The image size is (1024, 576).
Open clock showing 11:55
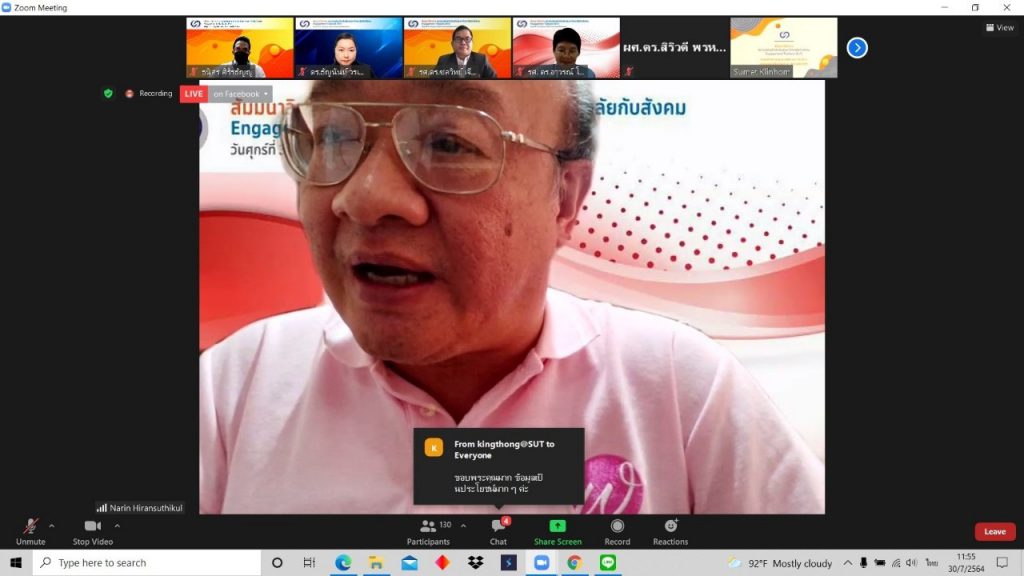966,562
